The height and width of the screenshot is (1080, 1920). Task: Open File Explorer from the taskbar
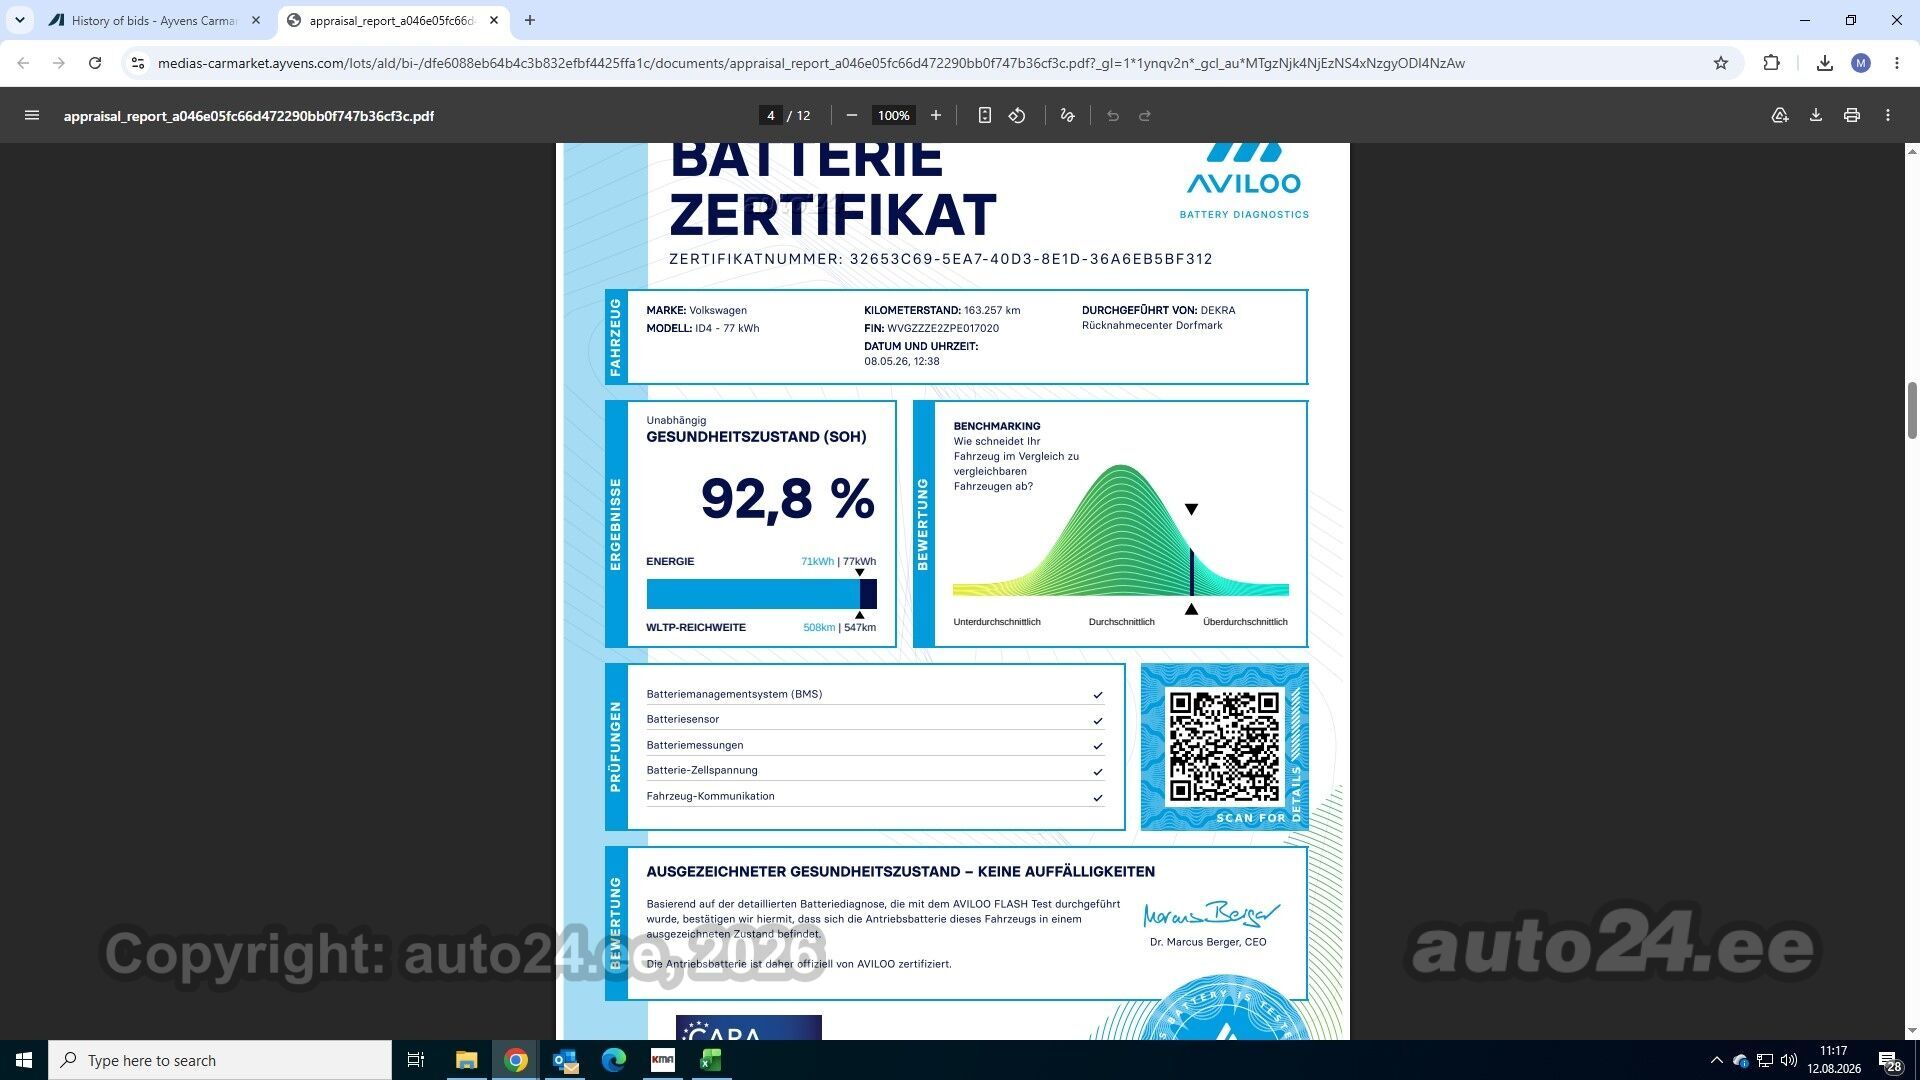pyautogui.click(x=466, y=1060)
